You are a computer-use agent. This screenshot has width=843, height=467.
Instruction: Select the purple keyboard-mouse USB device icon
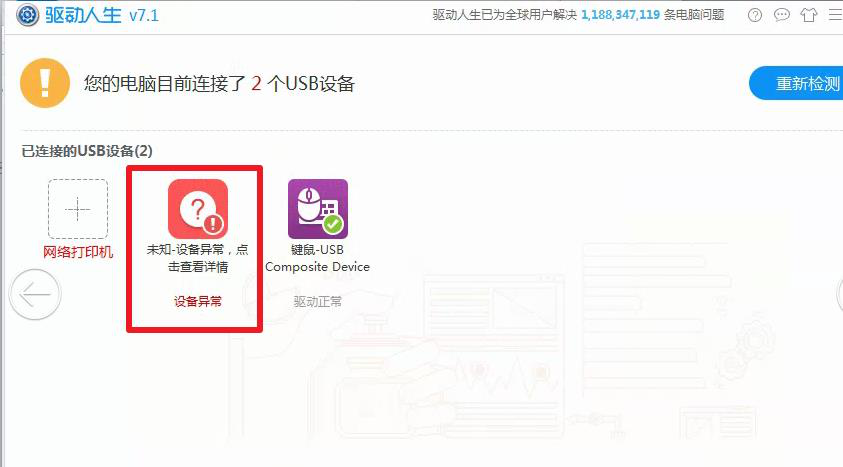point(318,209)
